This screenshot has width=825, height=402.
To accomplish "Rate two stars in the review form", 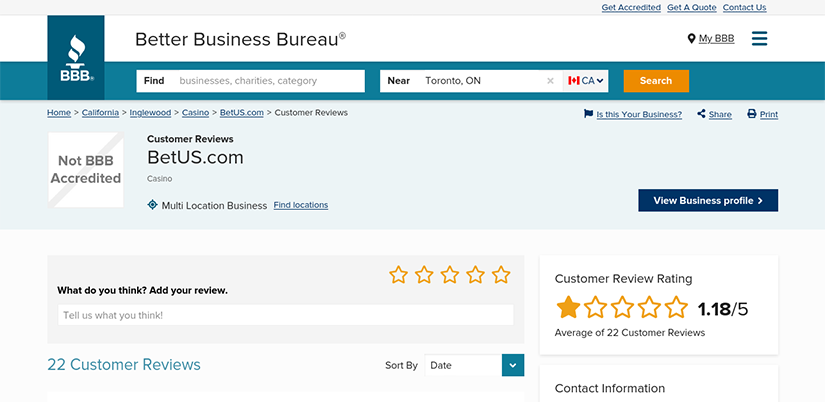I will pyautogui.click(x=424, y=275).
